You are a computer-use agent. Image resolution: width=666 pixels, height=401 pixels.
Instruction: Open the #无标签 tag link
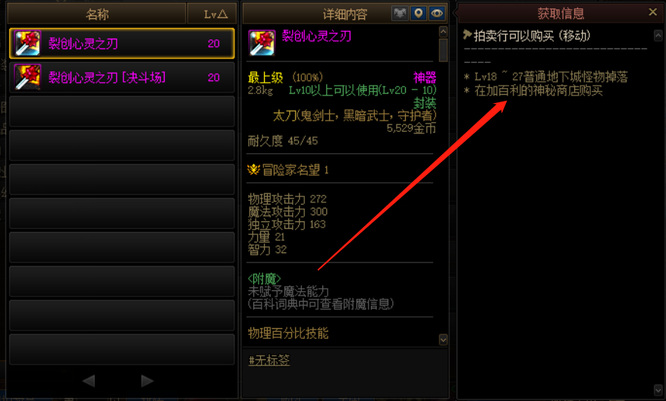point(269,361)
